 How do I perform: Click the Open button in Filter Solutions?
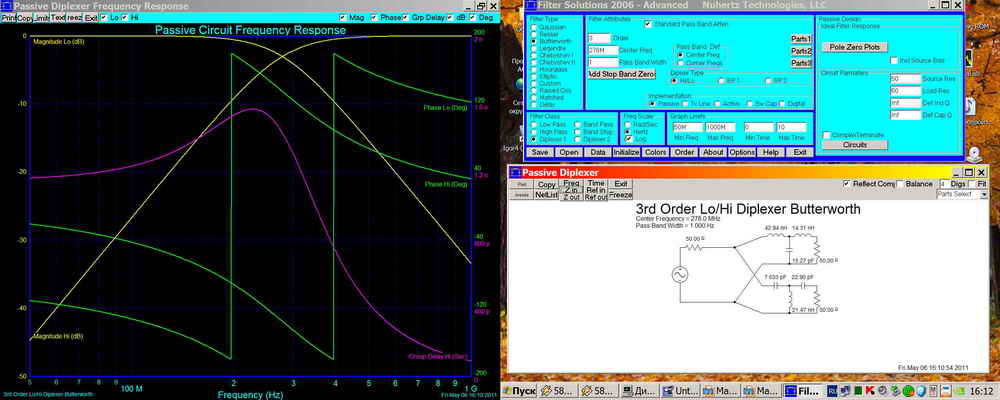coord(569,152)
